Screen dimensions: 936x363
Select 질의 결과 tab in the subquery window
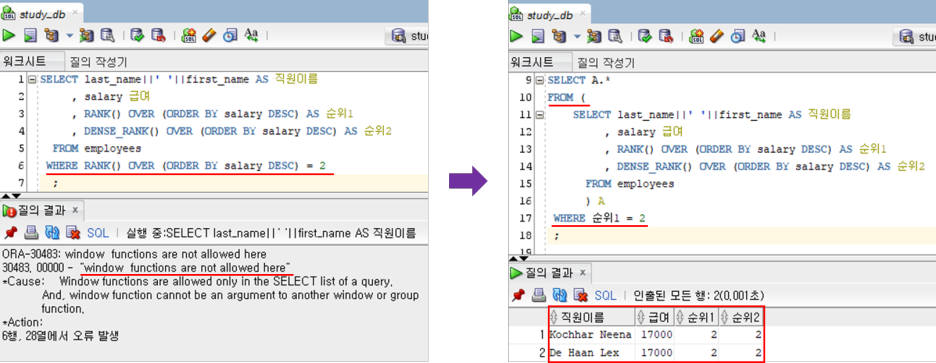(550, 273)
